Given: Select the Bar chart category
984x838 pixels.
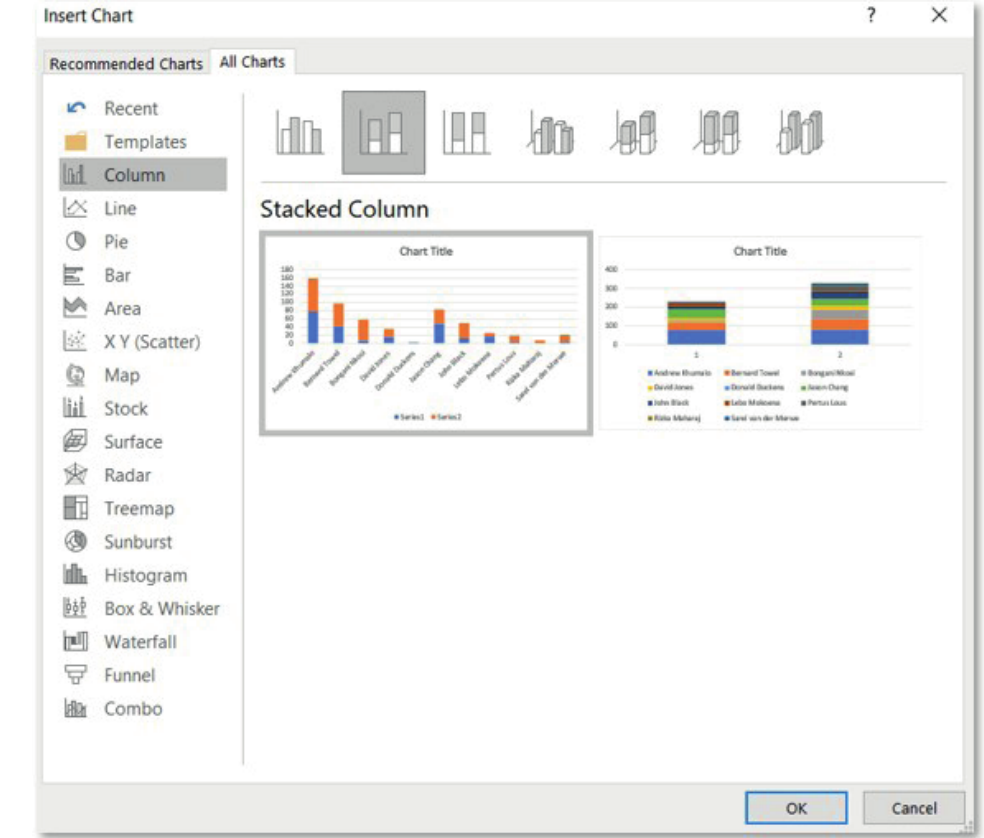Looking at the screenshot, I should coord(143,275).
